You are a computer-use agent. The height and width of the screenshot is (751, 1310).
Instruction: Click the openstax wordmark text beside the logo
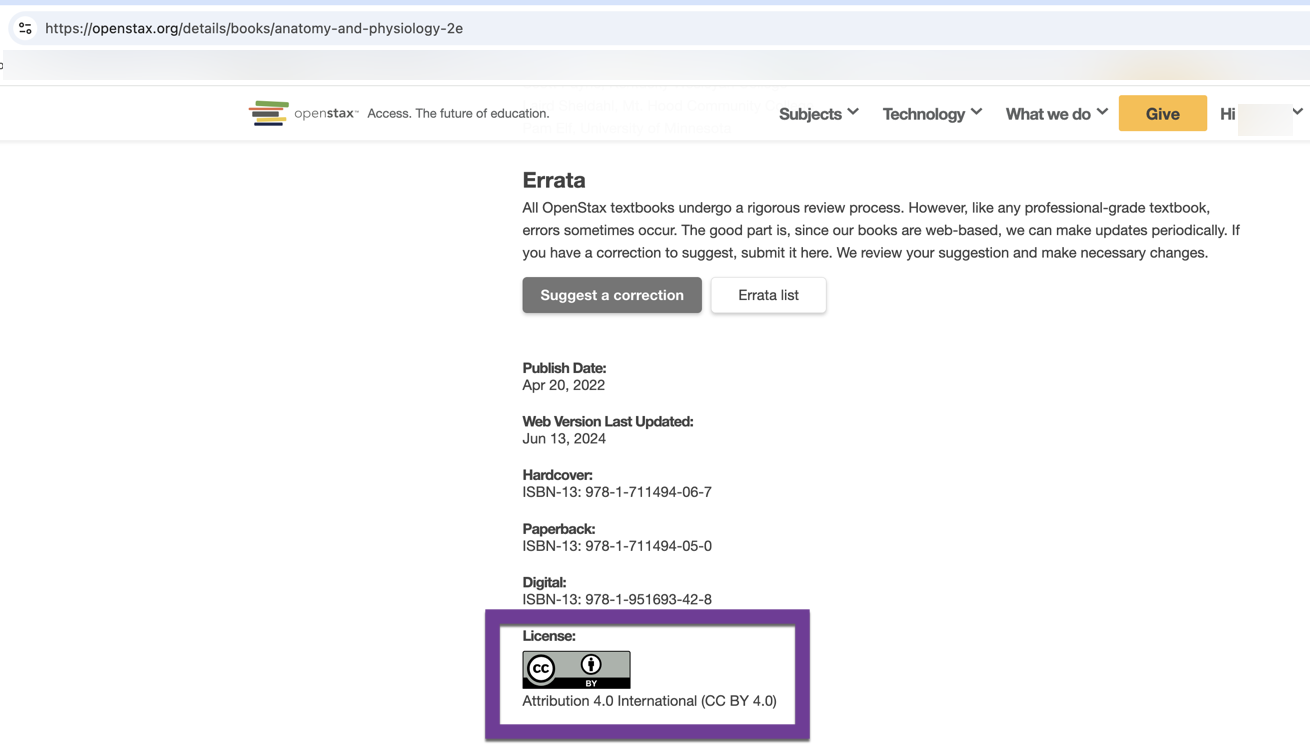click(326, 114)
